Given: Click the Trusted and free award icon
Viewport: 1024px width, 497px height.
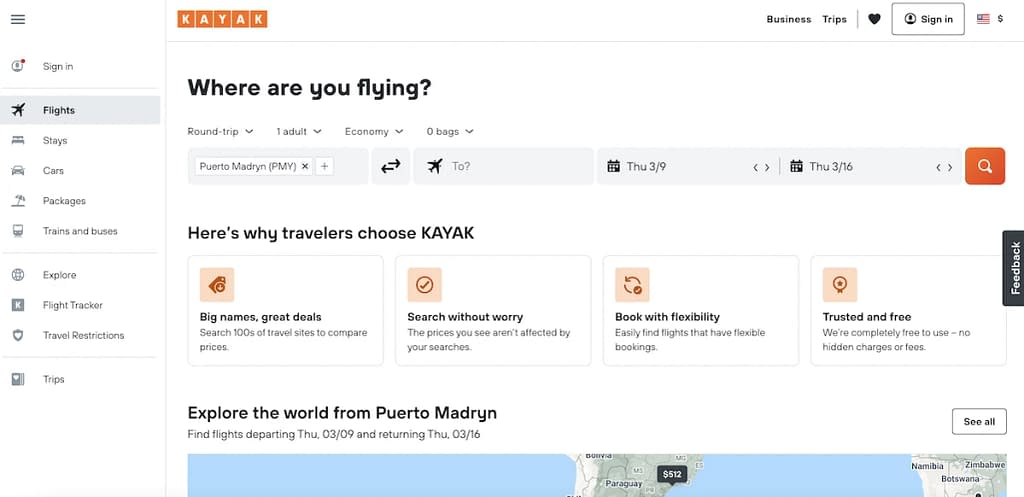Looking at the screenshot, I should point(840,285).
